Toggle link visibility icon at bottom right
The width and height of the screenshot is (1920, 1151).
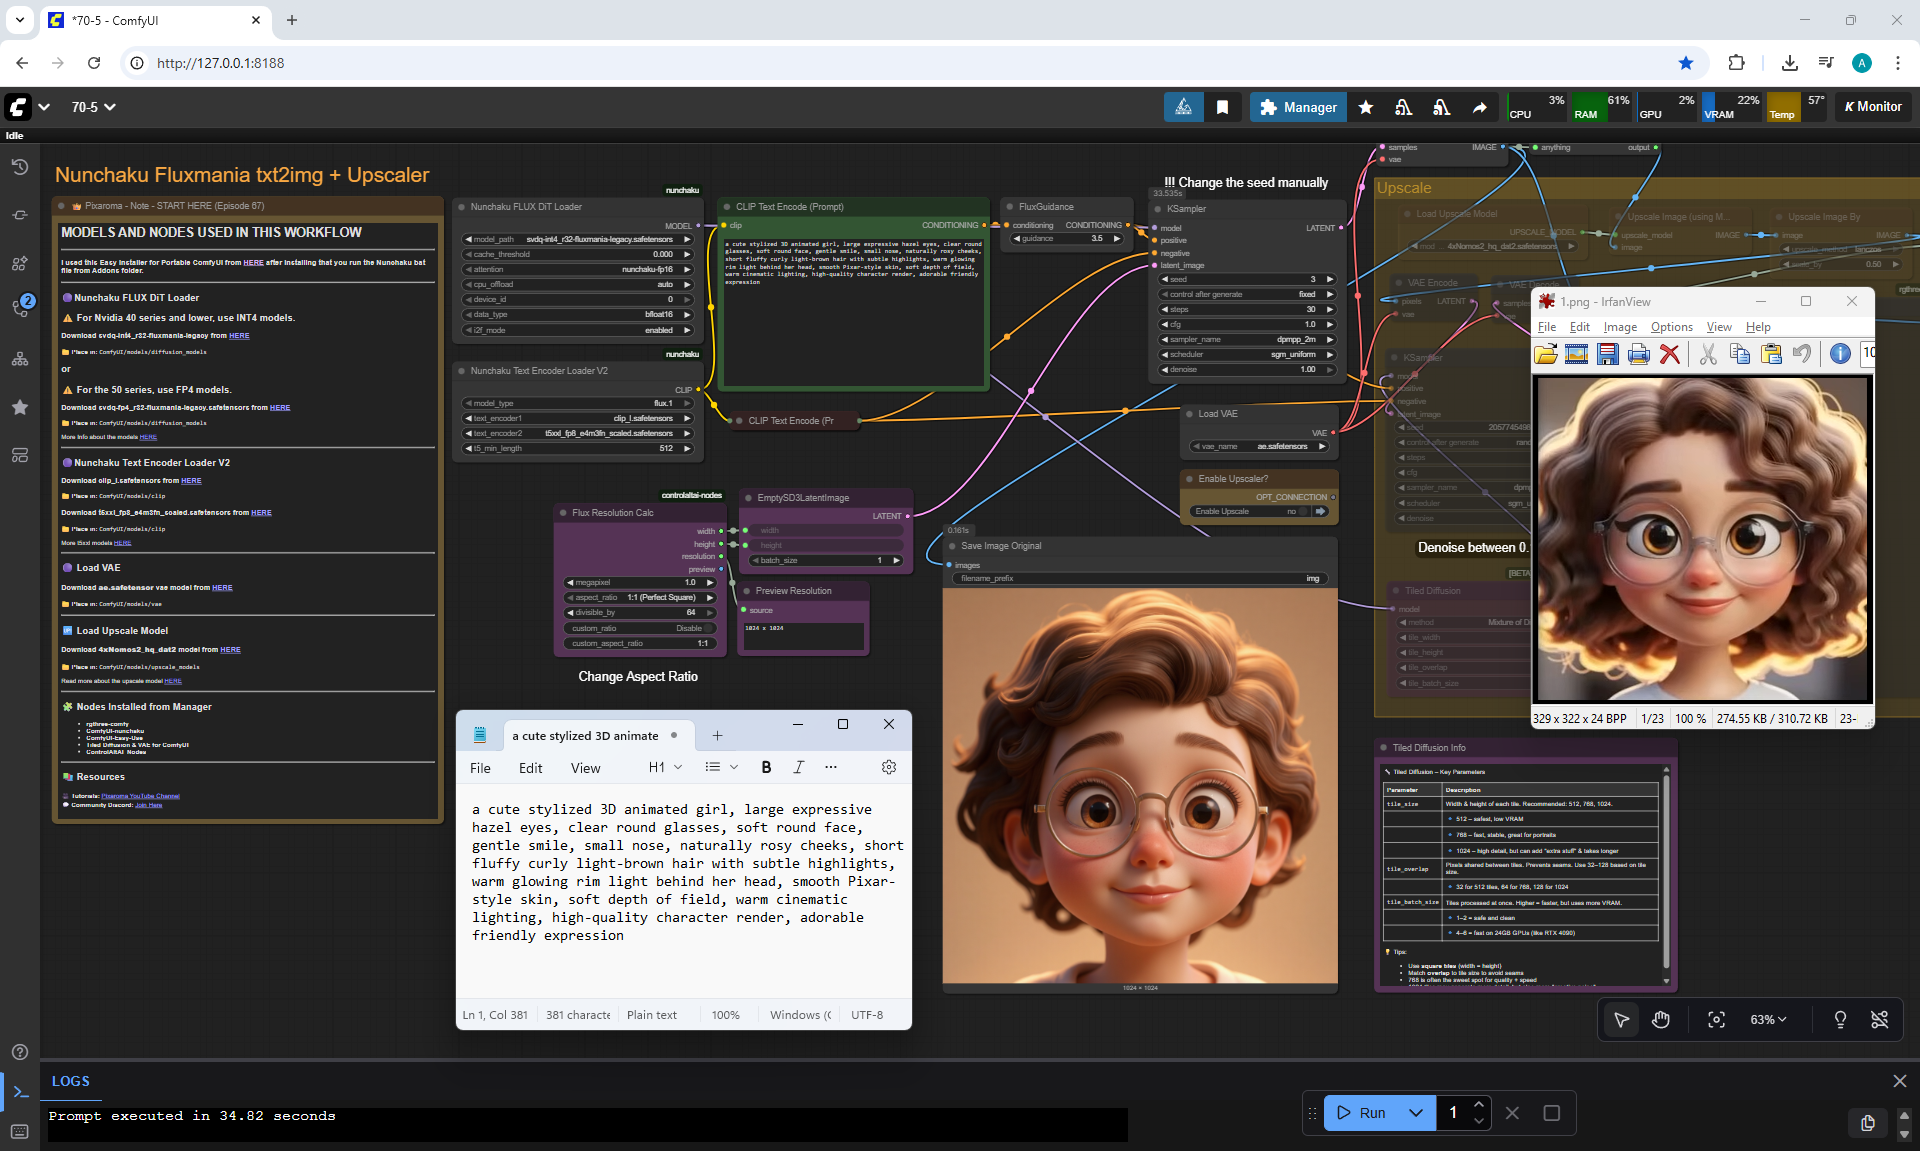pyautogui.click(x=1879, y=1019)
